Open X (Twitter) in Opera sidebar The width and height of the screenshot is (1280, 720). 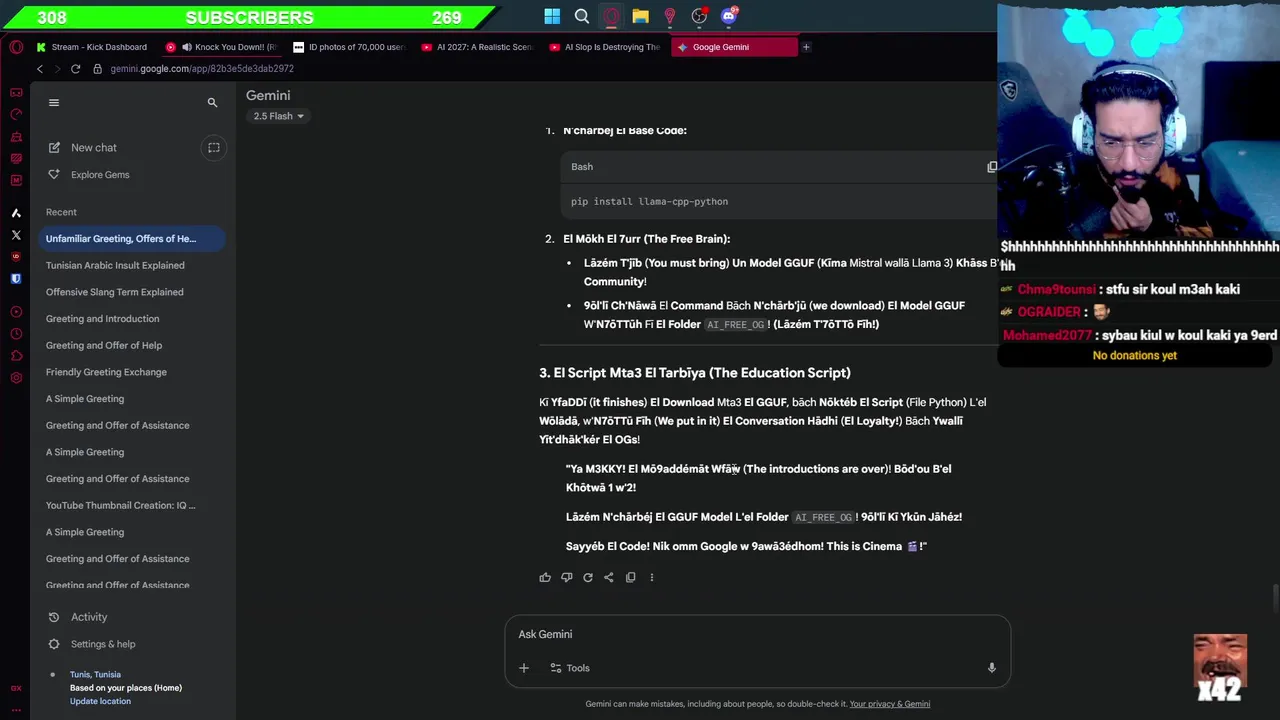16,235
